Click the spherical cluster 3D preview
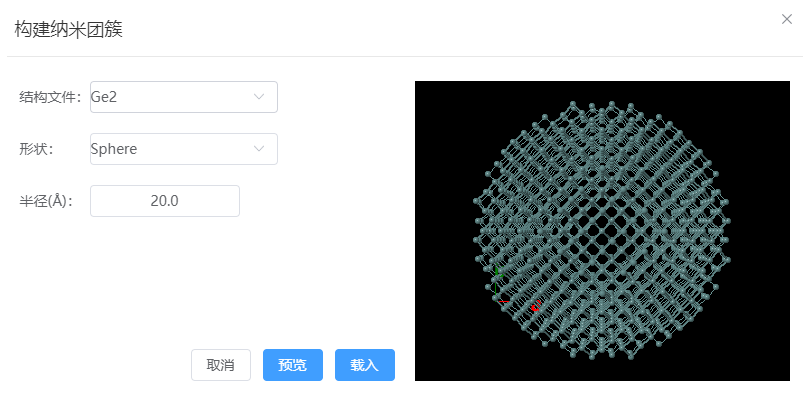The width and height of the screenshot is (810, 395). [x=602, y=231]
